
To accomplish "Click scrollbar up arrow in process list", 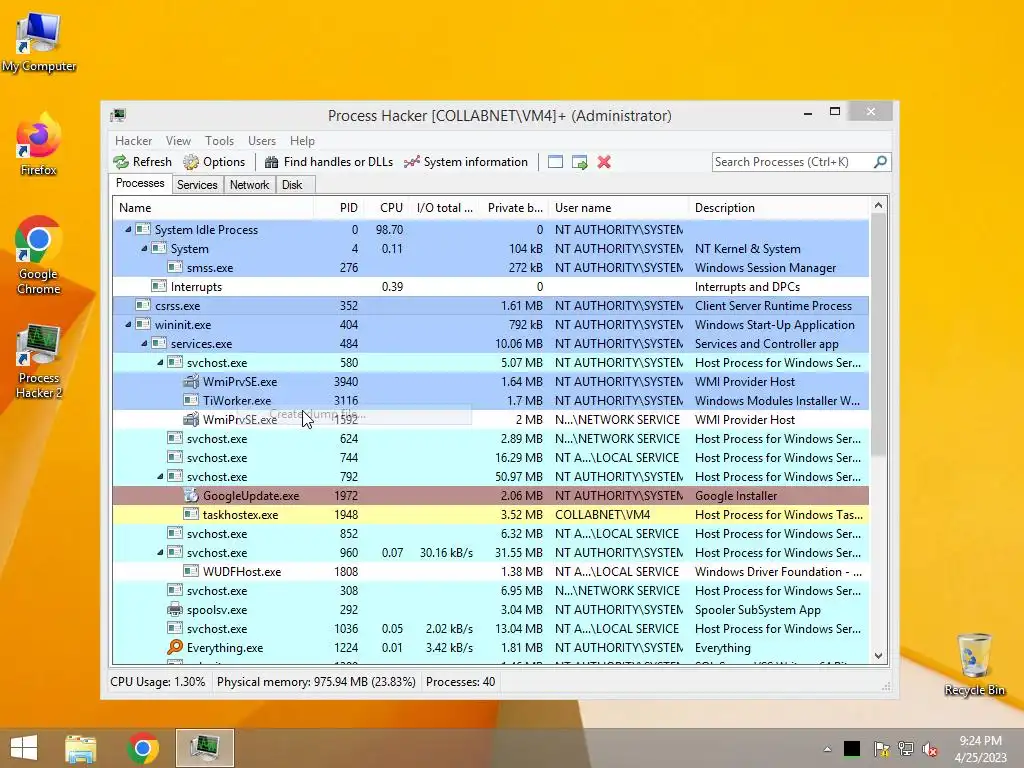I will coord(878,206).
